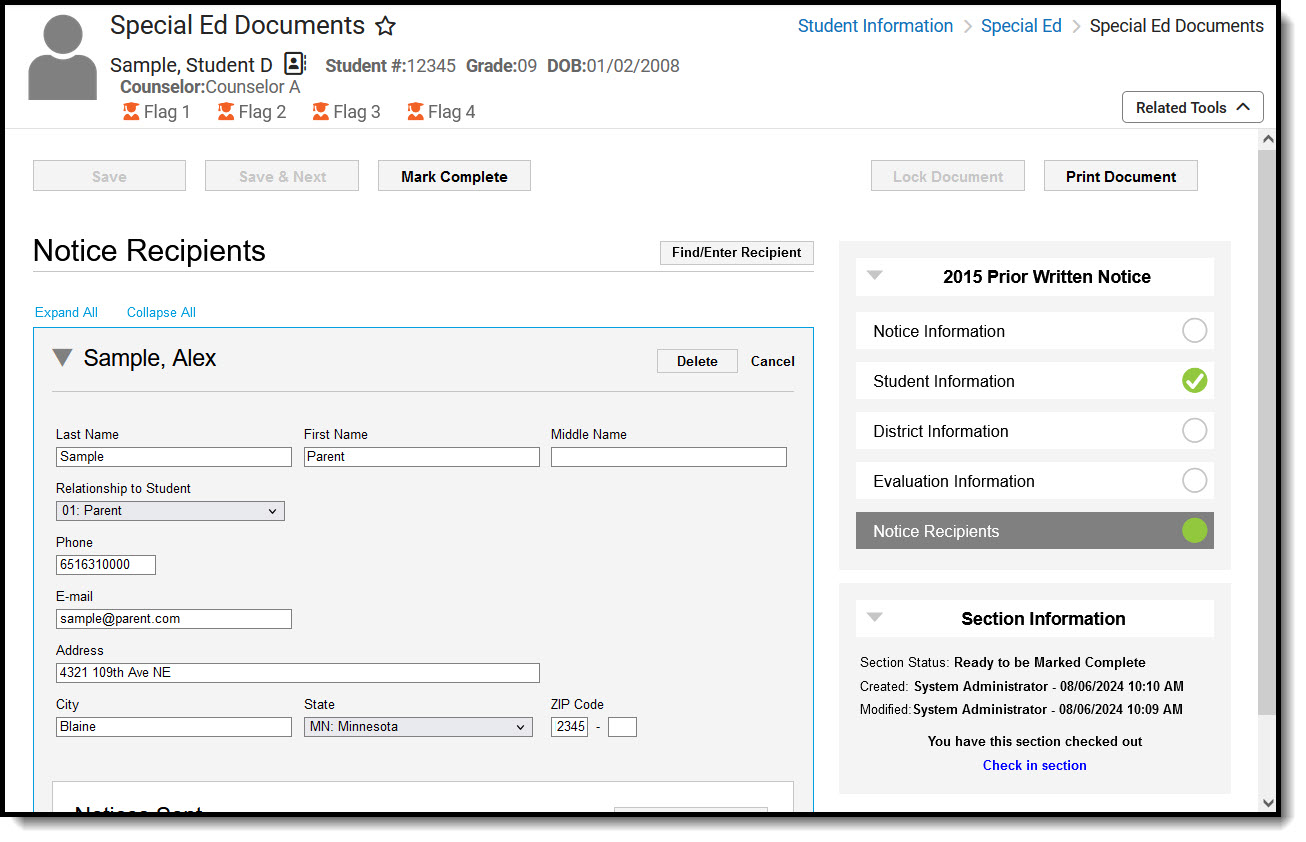Click Expand All link
1306x842 pixels.
[66, 312]
